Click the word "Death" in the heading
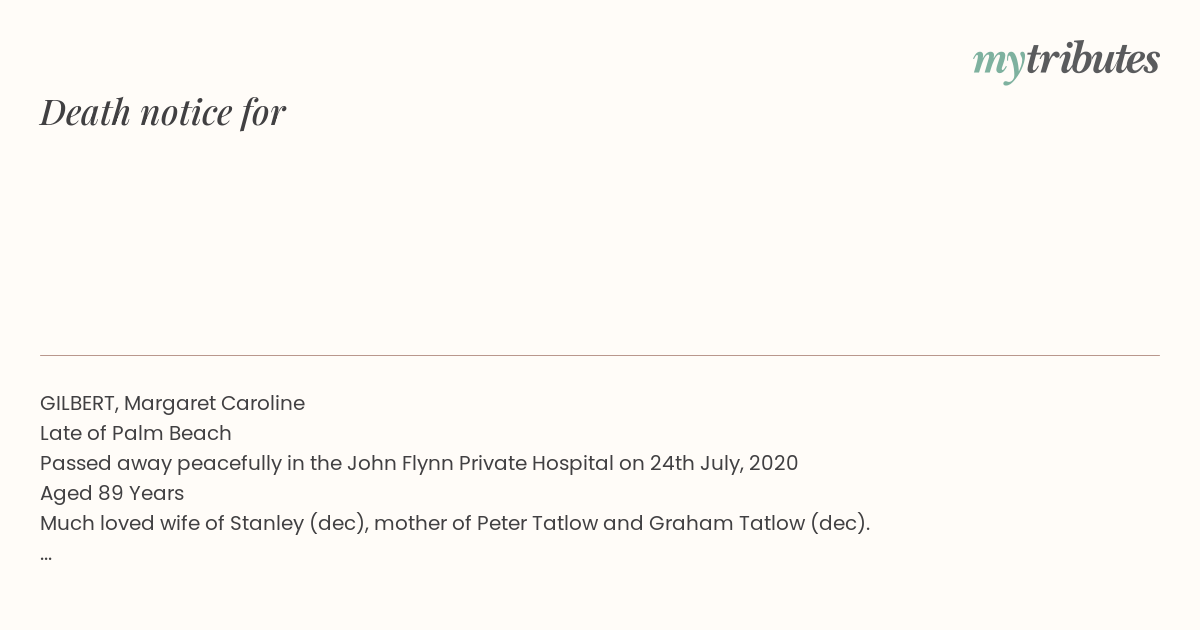Viewport: 1200px width, 630px height. [86, 113]
